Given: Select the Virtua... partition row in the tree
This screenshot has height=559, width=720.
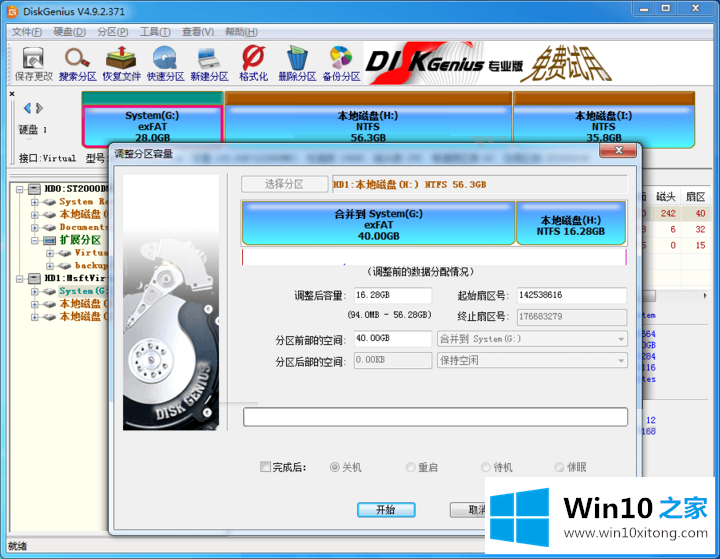Looking at the screenshot, I should pyautogui.click(x=91, y=253).
